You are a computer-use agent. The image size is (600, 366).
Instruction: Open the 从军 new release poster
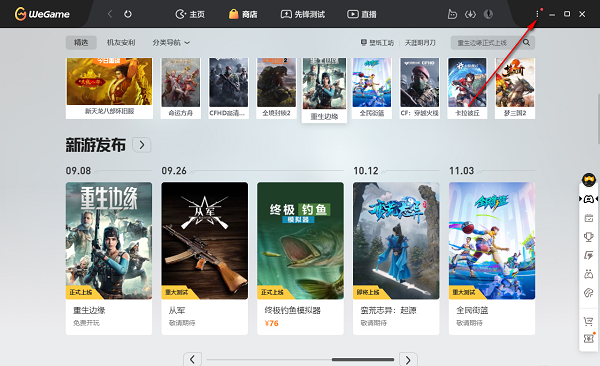(x=205, y=241)
